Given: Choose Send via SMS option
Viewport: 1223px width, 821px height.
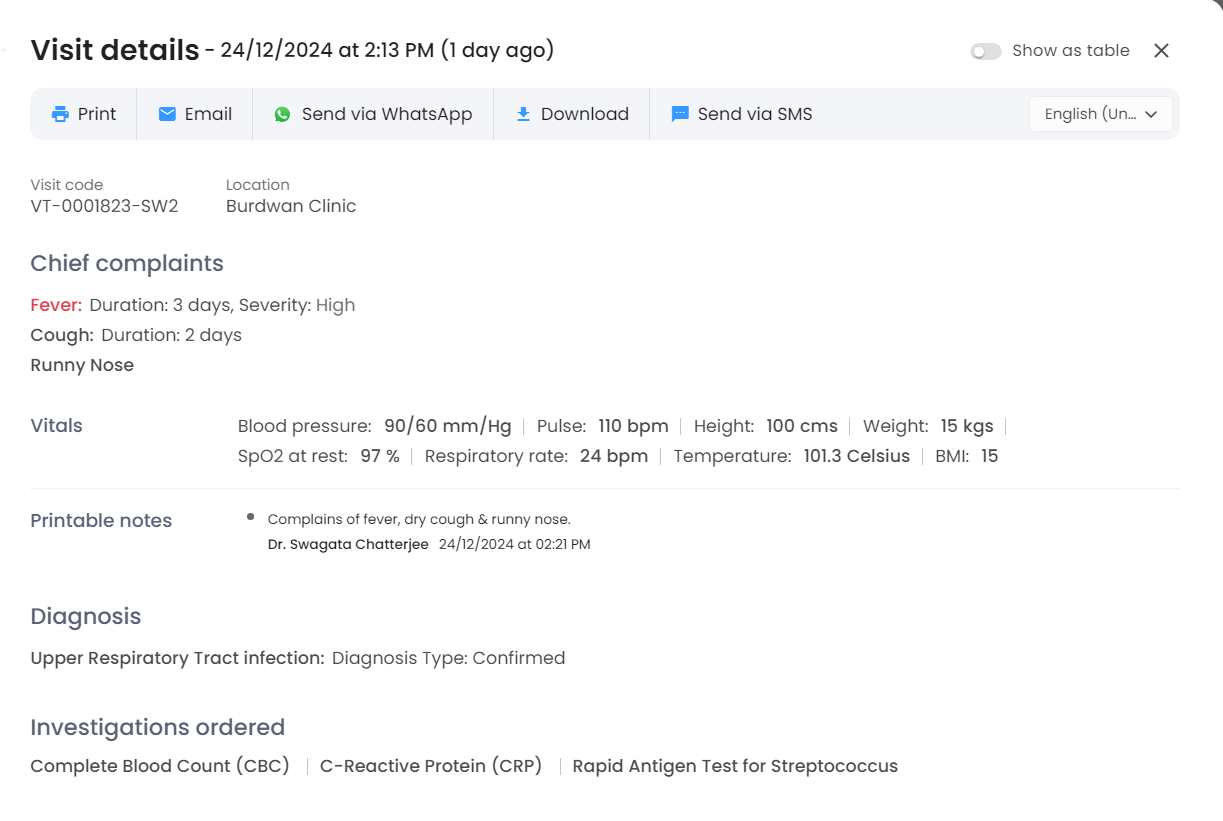Looking at the screenshot, I should (754, 114).
